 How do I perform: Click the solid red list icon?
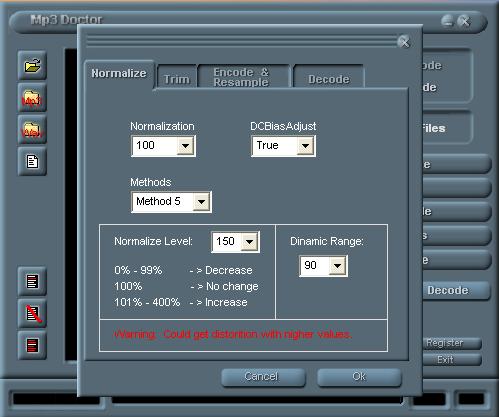point(32,345)
